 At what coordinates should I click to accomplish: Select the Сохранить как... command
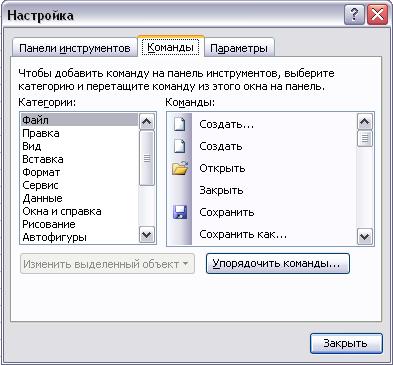click(243, 234)
